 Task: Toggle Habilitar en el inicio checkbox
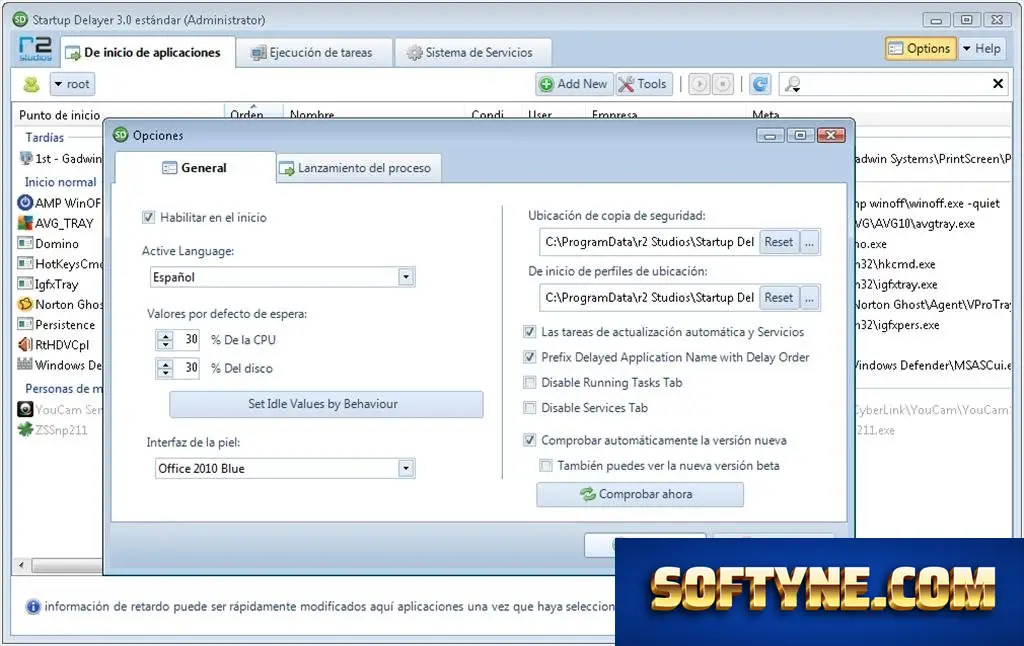pyautogui.click(x=149, y=218)
